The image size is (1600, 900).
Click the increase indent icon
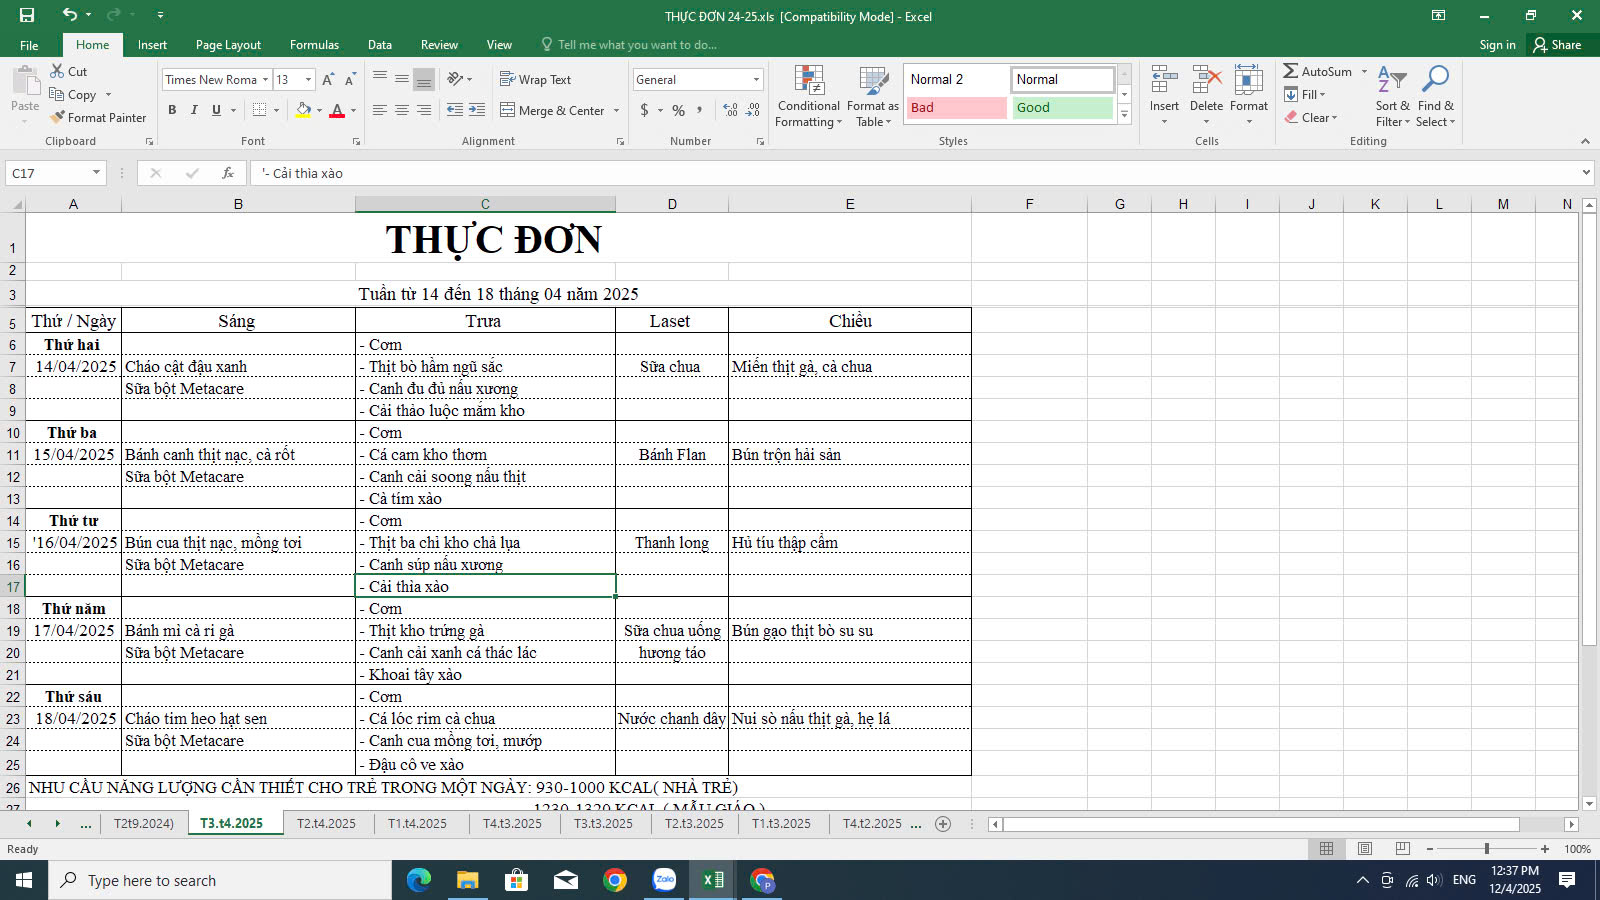pyautogui.click(x=477, y=110)
